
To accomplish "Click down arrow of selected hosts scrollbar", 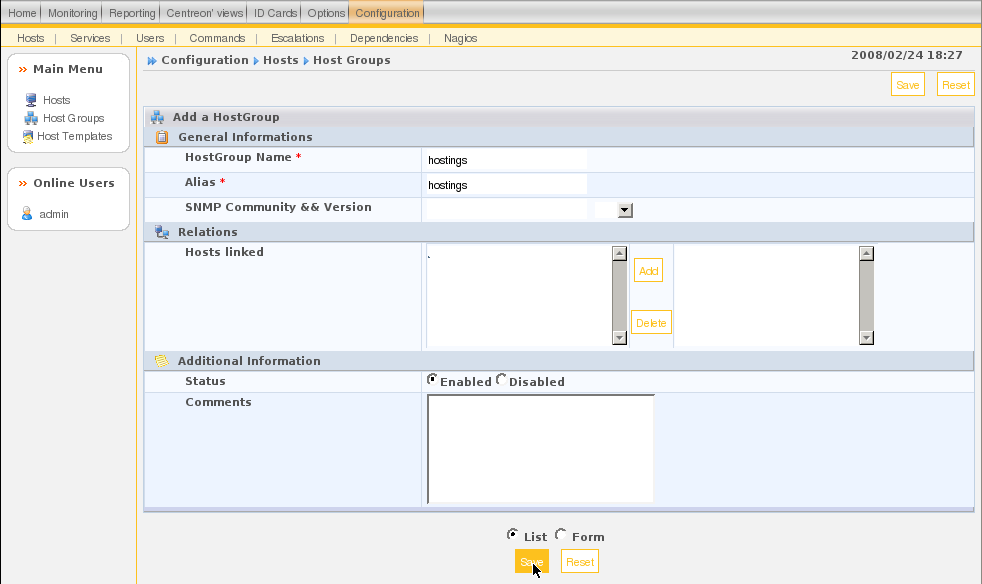I will 867,338.
